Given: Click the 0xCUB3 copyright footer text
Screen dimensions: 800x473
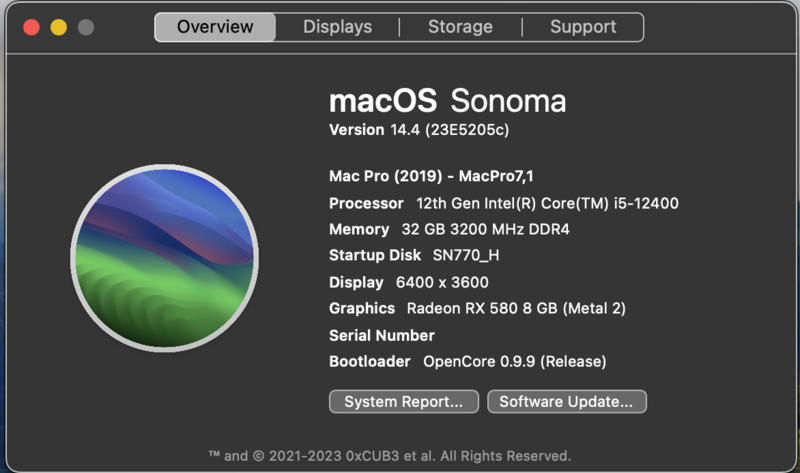Looking at the screenshot, I should click(390, 456).
